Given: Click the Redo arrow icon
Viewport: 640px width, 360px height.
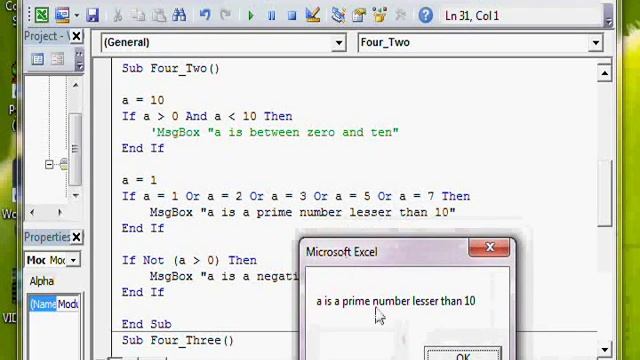Looking at the screenshot, I should coord(225,16).
